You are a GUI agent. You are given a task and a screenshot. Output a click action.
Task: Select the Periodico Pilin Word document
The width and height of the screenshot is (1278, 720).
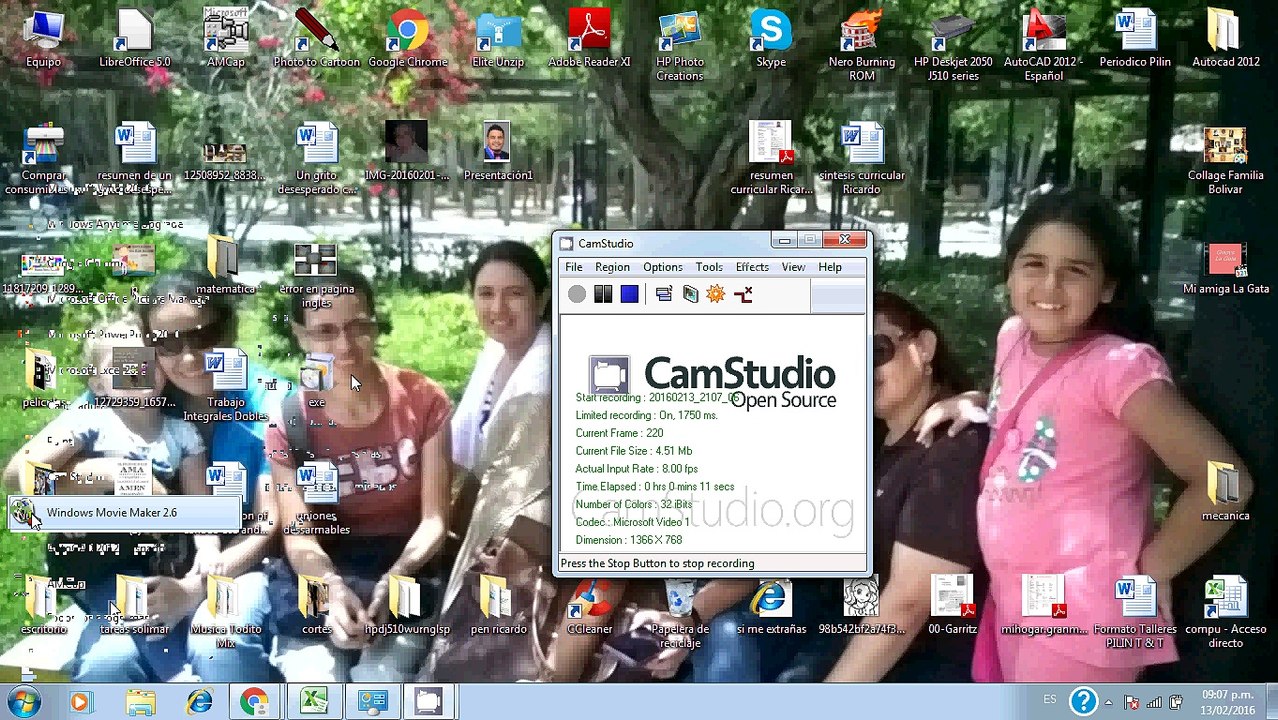click(x=1135, y=40)
